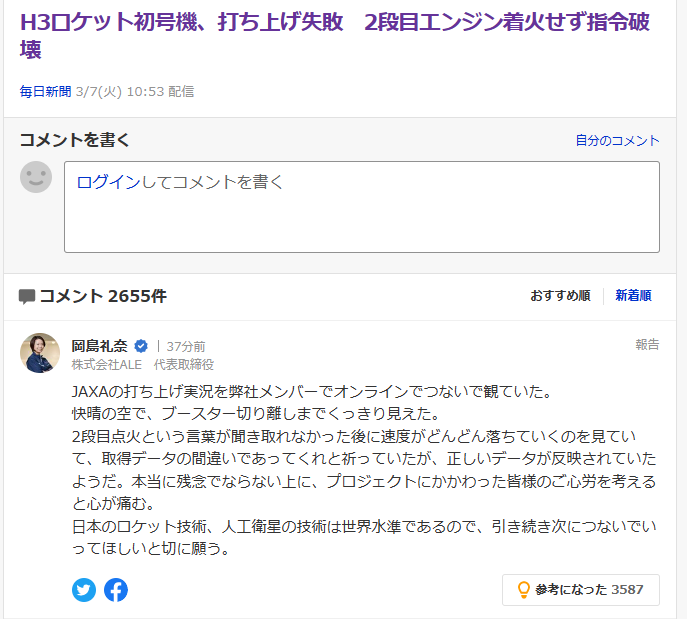Sort comments by 新着順
687x619 pixels.
pyautogui.click(x=634, y=296)
